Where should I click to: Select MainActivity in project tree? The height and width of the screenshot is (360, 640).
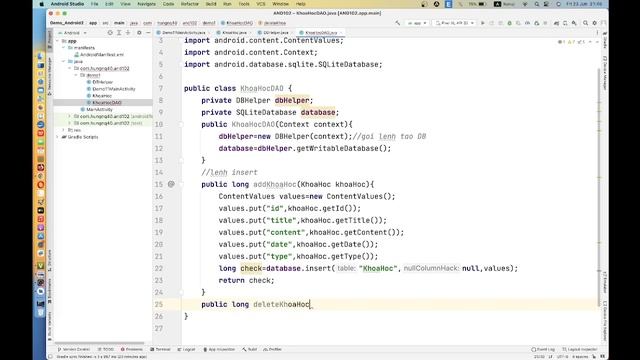pyautogui.click(x=96, y=109)
